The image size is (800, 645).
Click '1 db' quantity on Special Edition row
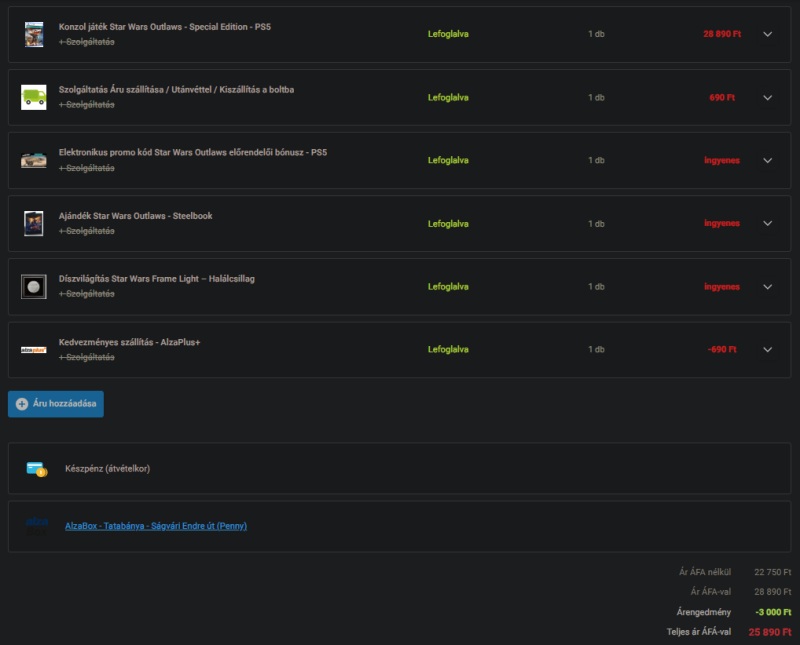[x=596, y=34]
